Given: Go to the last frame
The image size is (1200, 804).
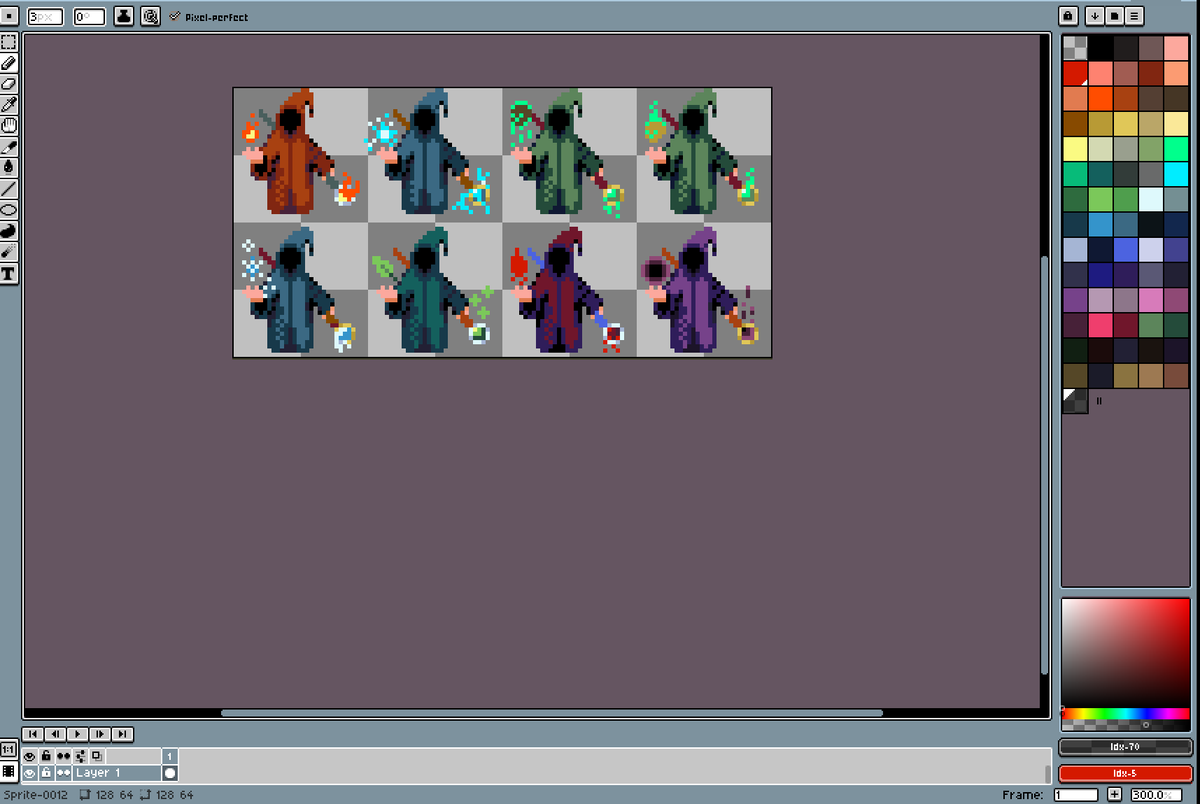Looking at the screenshot, I should coord(122,734).
